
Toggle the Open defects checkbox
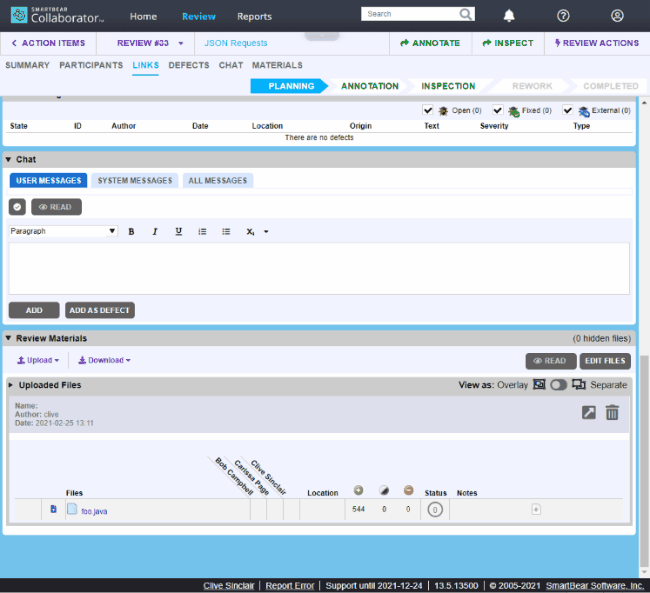click(428, 110)
